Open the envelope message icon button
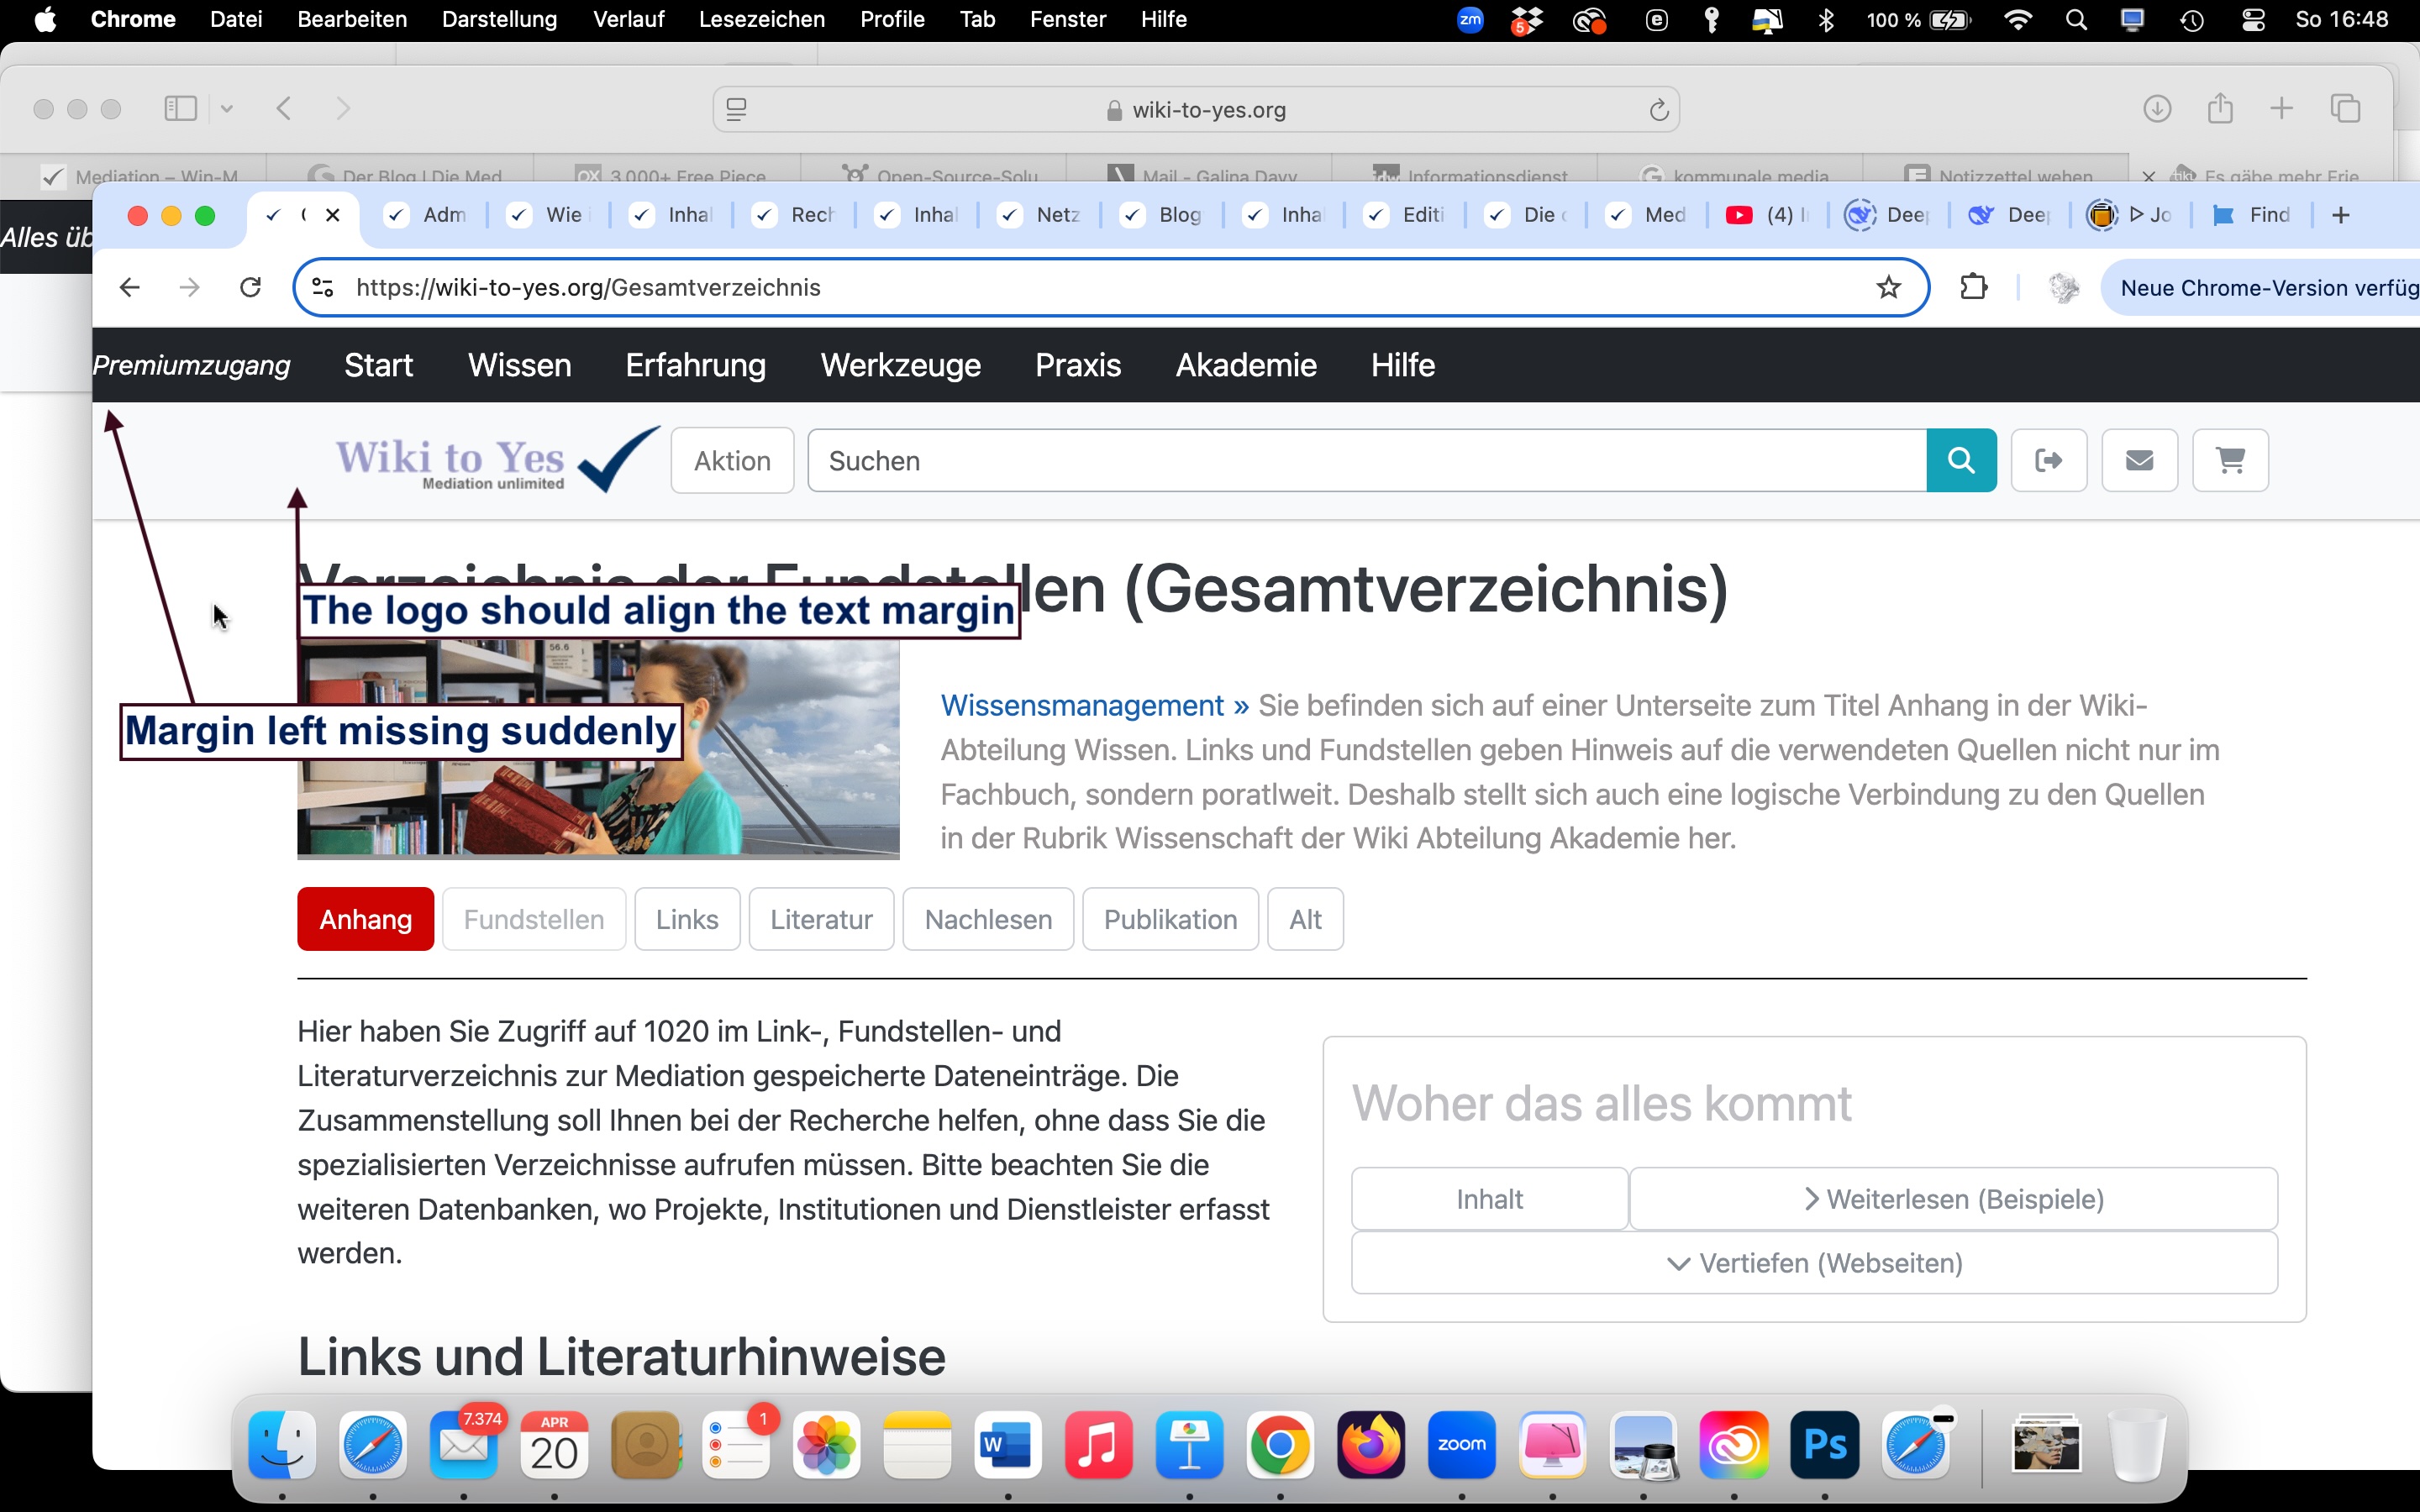Screen dimensions: 2420x1512 coord(2139,460)
